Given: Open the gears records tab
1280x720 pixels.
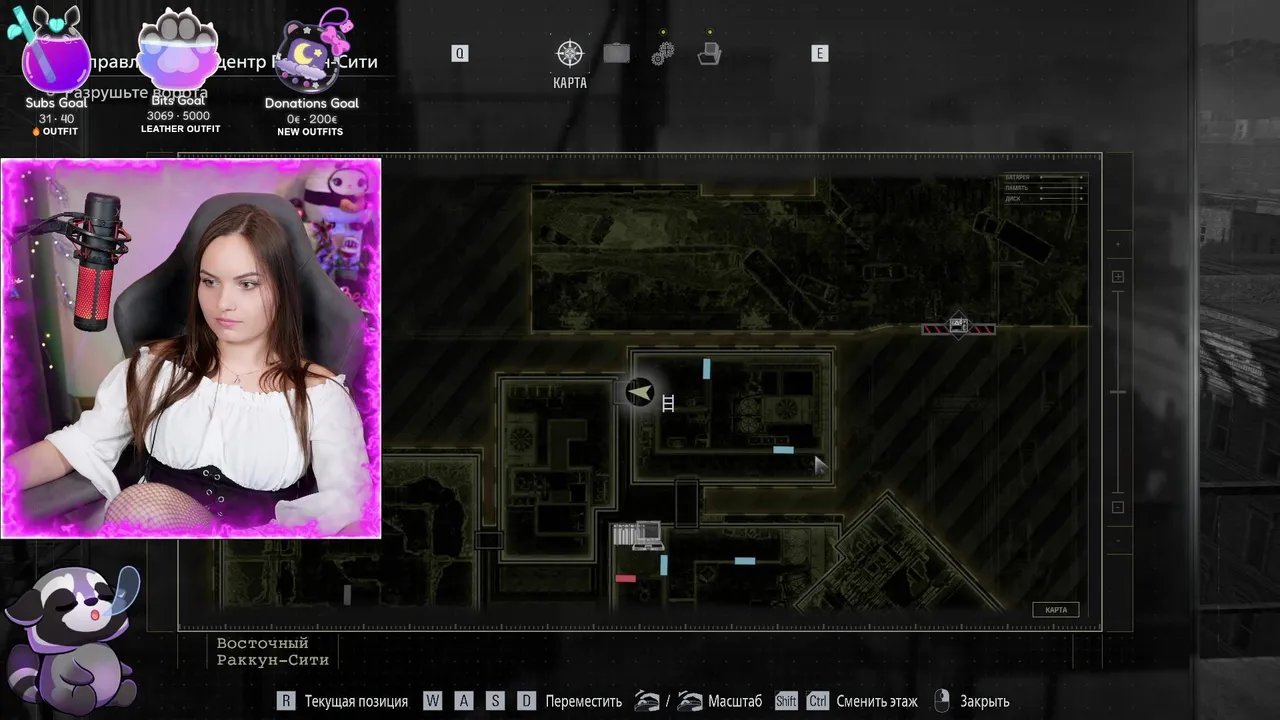Looking at the screenshot, I should tap(663, 54).
